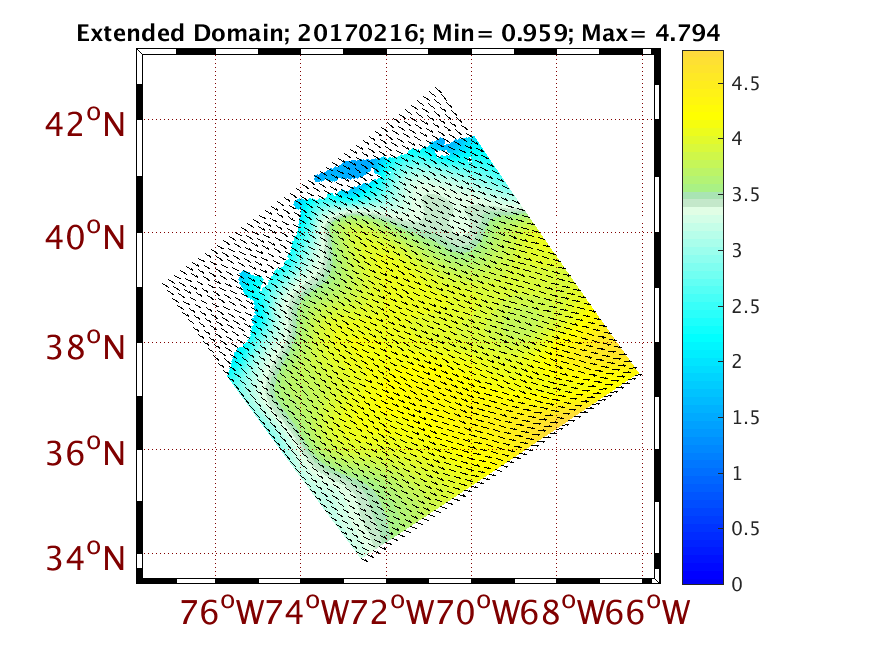
Task: Click the 66°W longitude axis label
Action: click(x=649, y=612)
